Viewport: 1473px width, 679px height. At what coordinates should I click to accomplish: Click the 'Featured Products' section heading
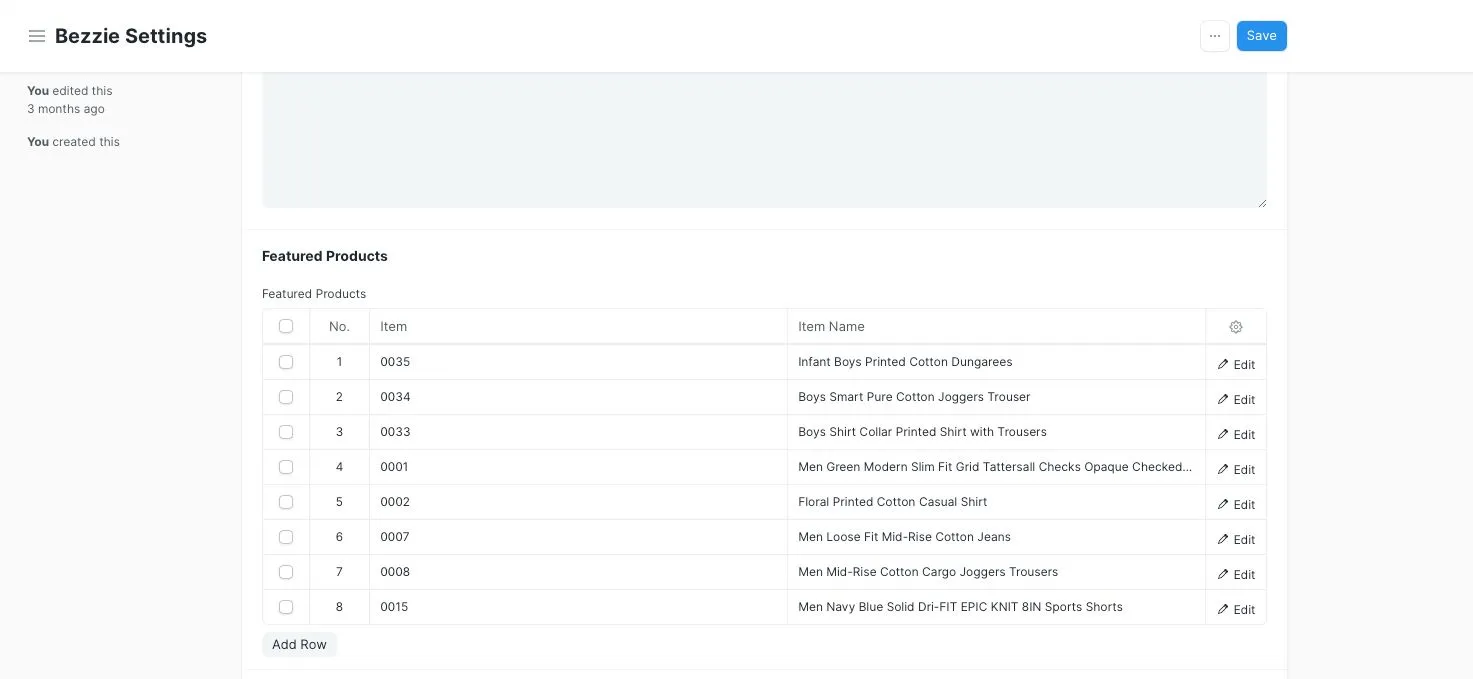pyautogui.click(x=324, y=256)
